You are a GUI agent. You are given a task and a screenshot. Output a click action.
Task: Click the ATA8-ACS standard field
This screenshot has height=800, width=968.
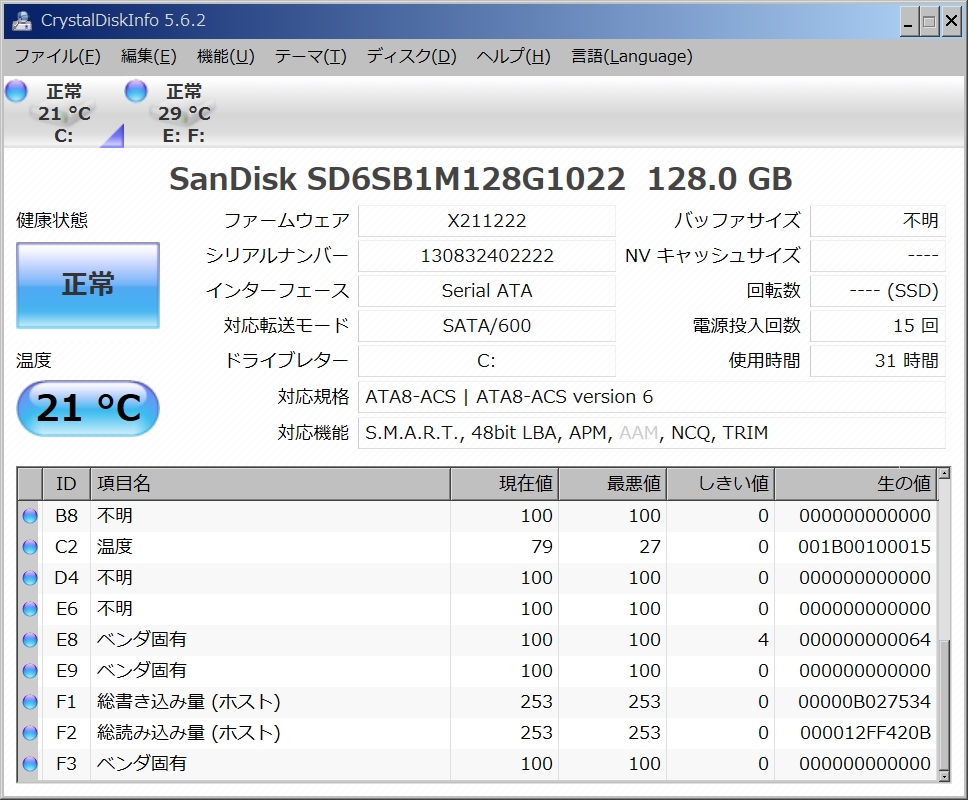tap(651, 397)
